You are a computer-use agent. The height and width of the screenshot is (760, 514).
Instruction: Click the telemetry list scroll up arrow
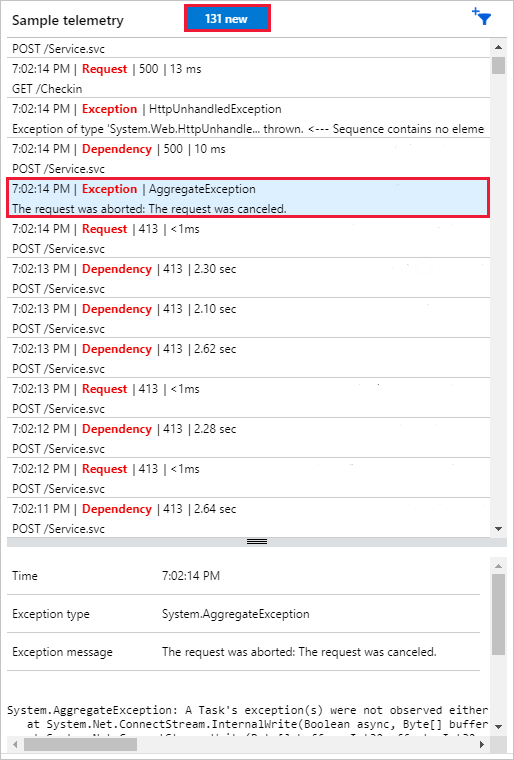(x=498, y=47)
